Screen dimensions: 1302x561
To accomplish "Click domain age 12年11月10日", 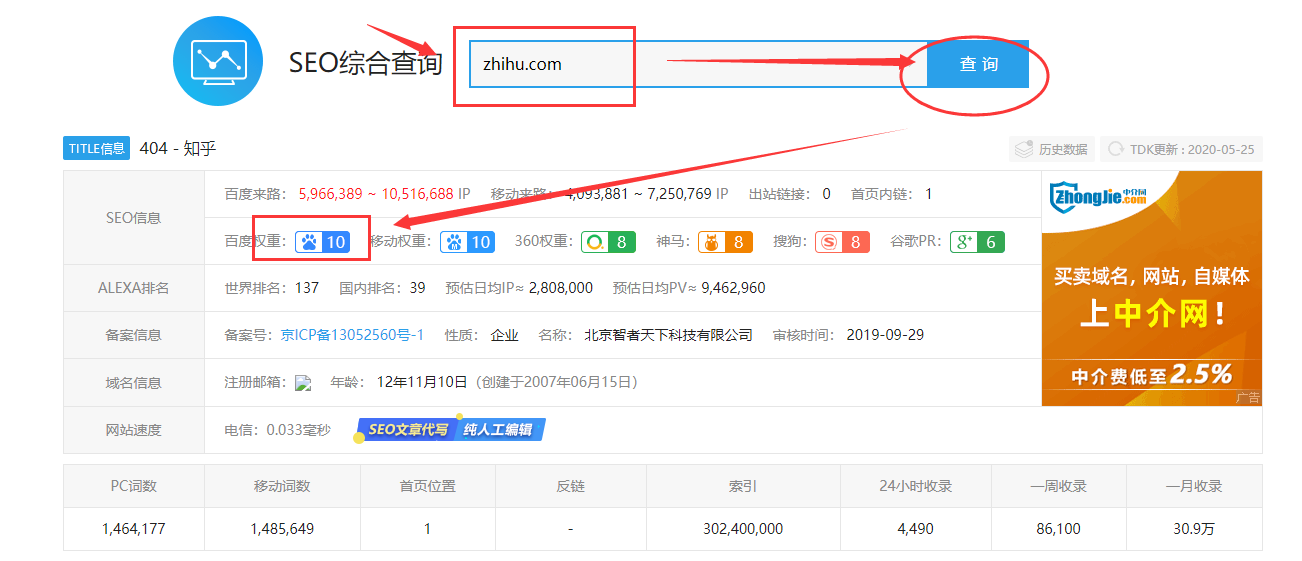I will 422,382.
